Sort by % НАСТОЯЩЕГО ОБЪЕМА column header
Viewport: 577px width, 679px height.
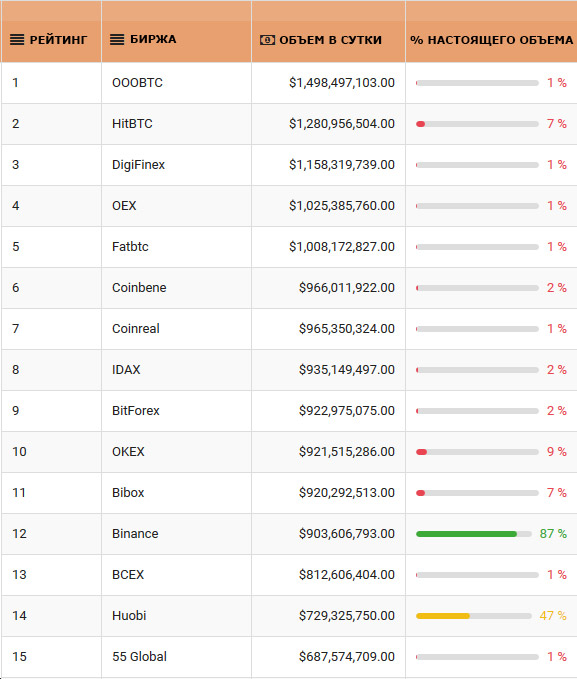pyautogui.click(x=492, y=40)
